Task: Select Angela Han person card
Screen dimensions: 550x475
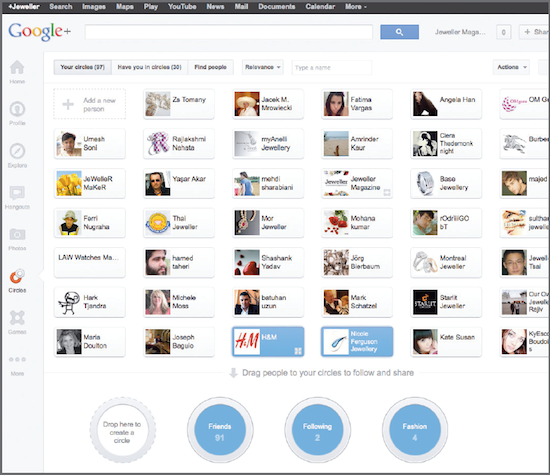Action: pos(446,104)
